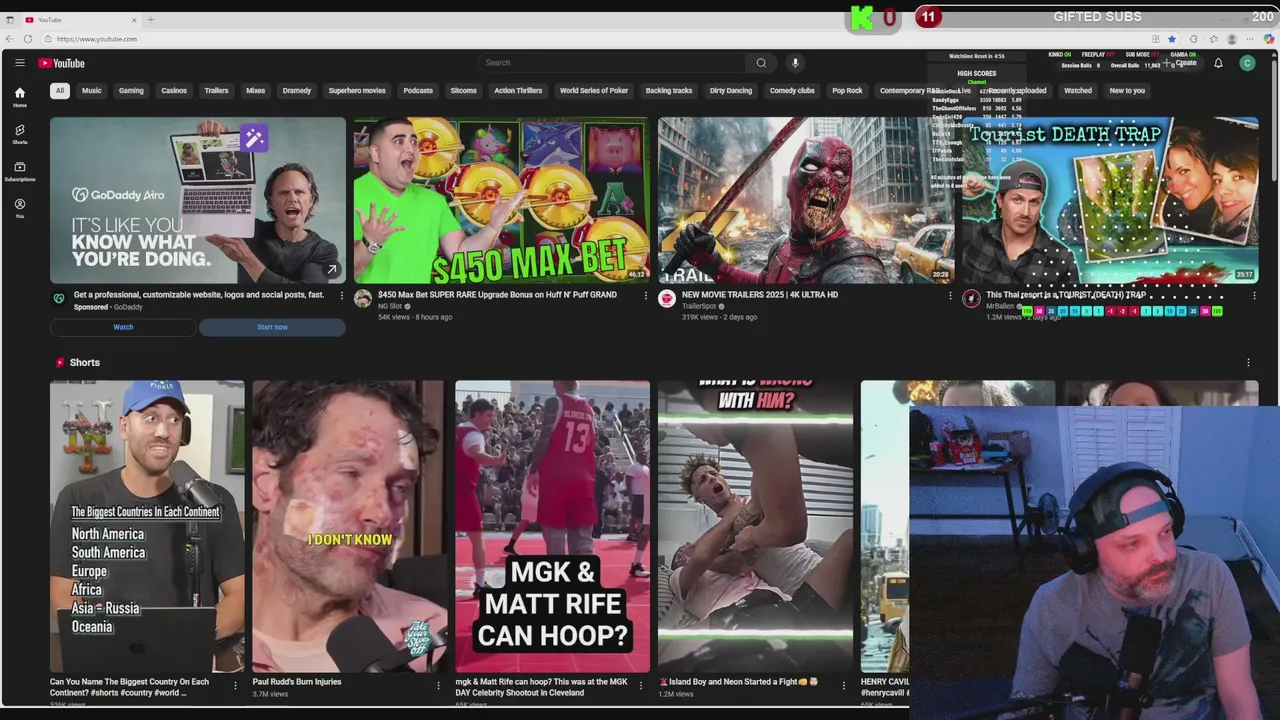Open the browser profile icon

1232,39
